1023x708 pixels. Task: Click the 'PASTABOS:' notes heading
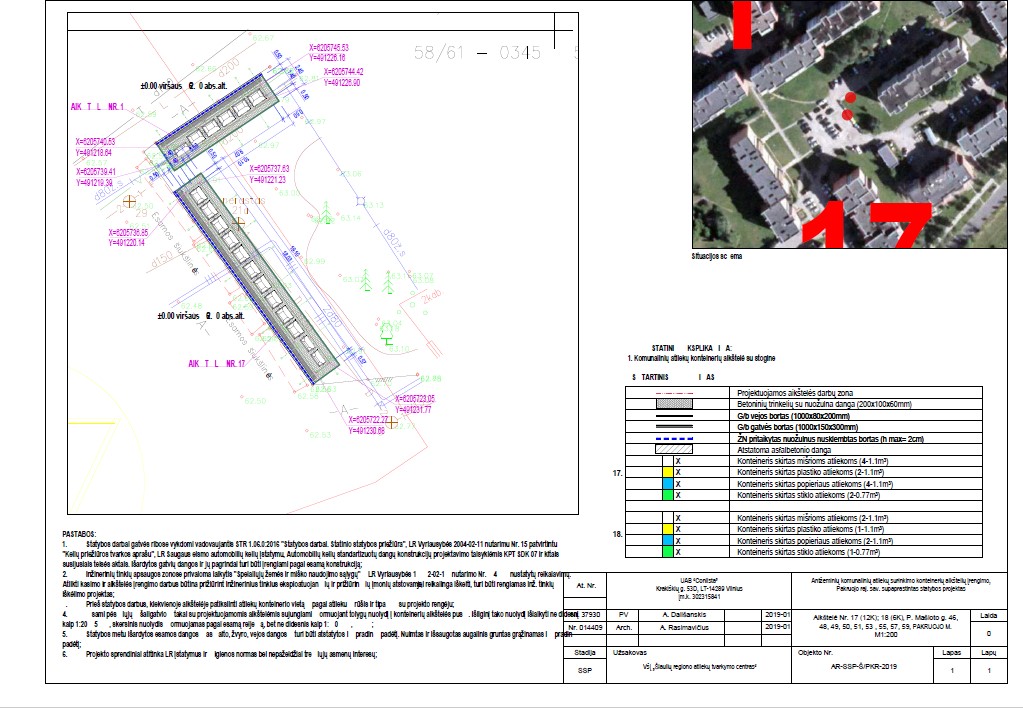point(79,534)
